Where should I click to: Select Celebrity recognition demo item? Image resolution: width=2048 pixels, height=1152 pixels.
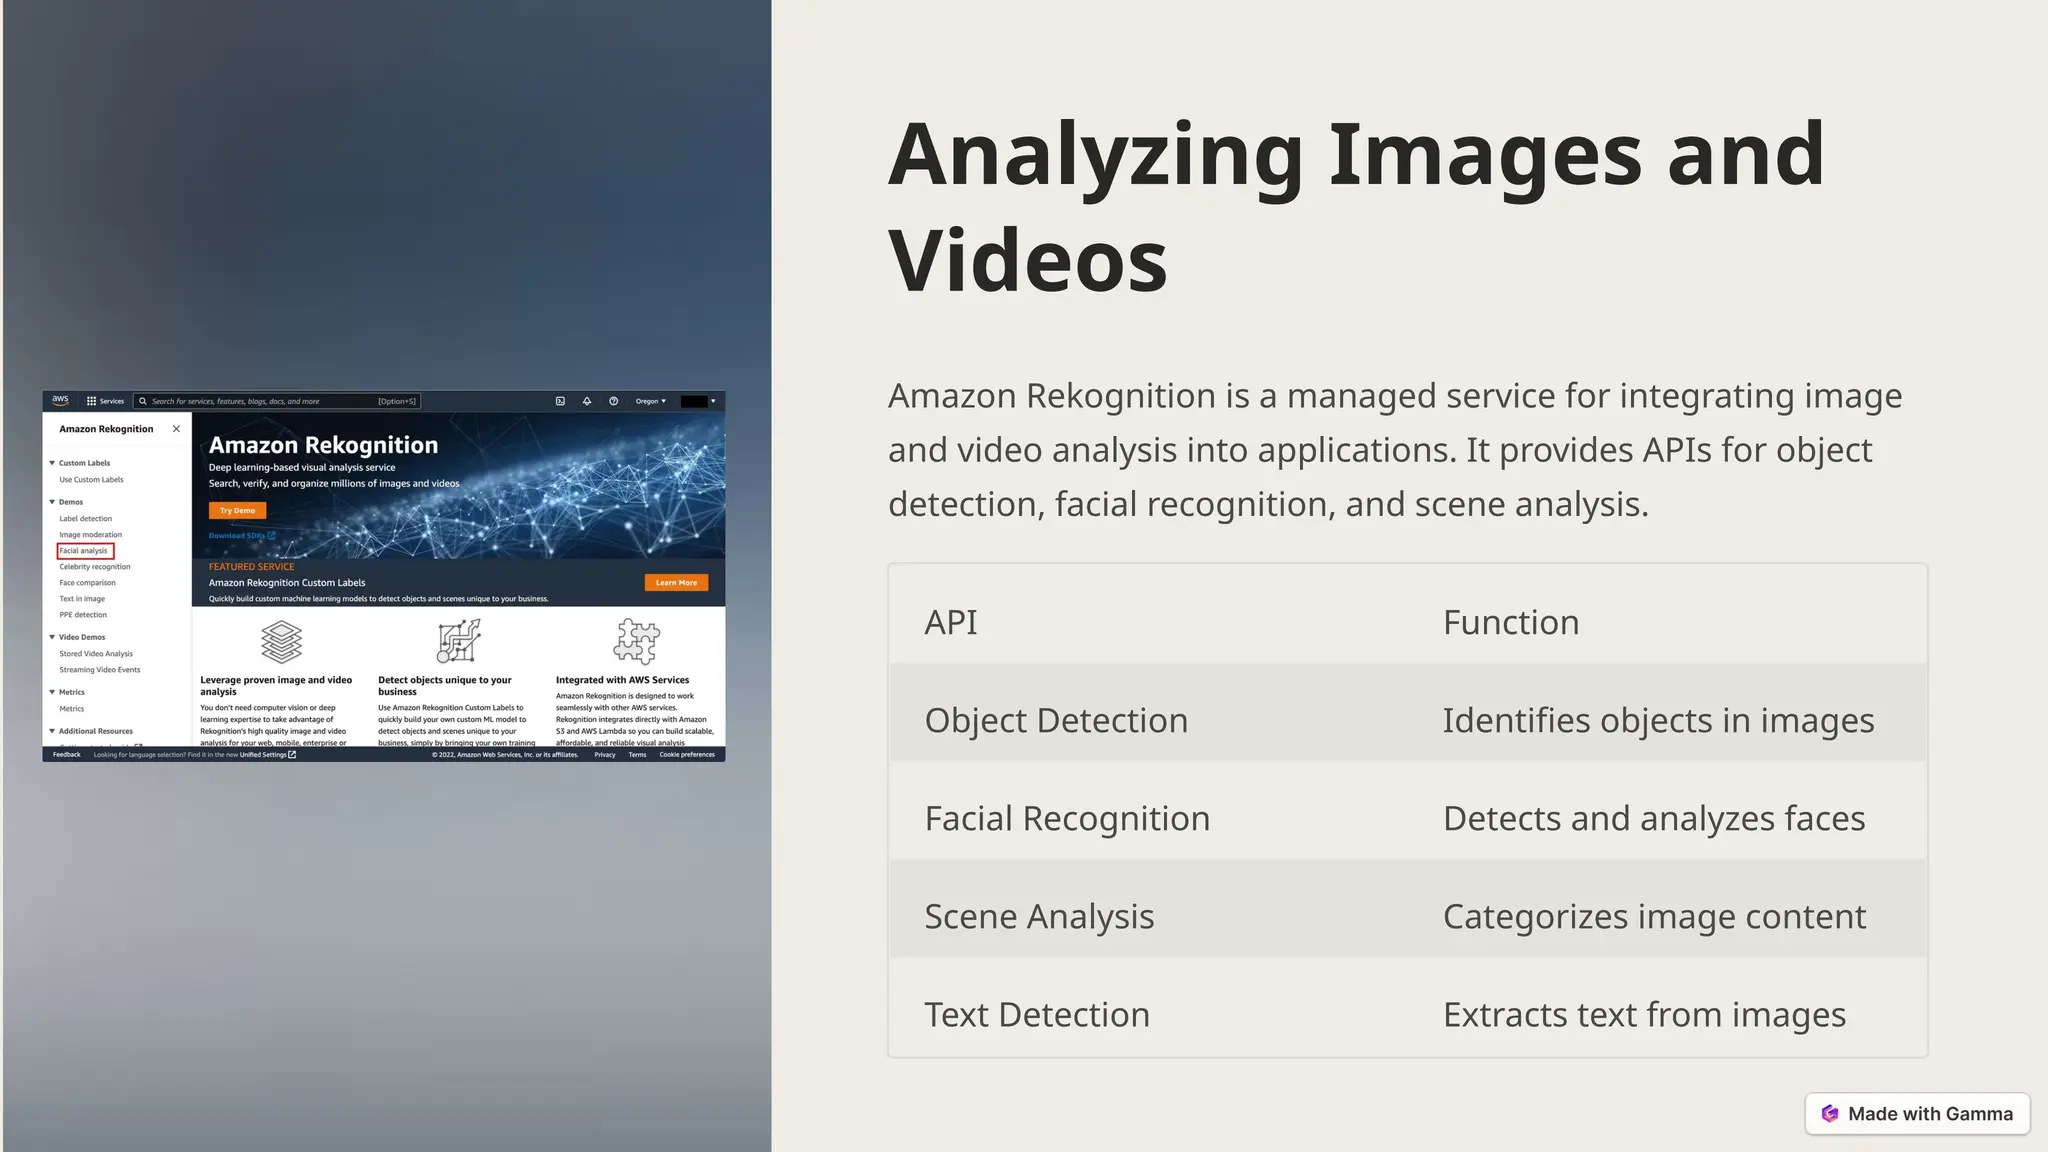(94, 567)
